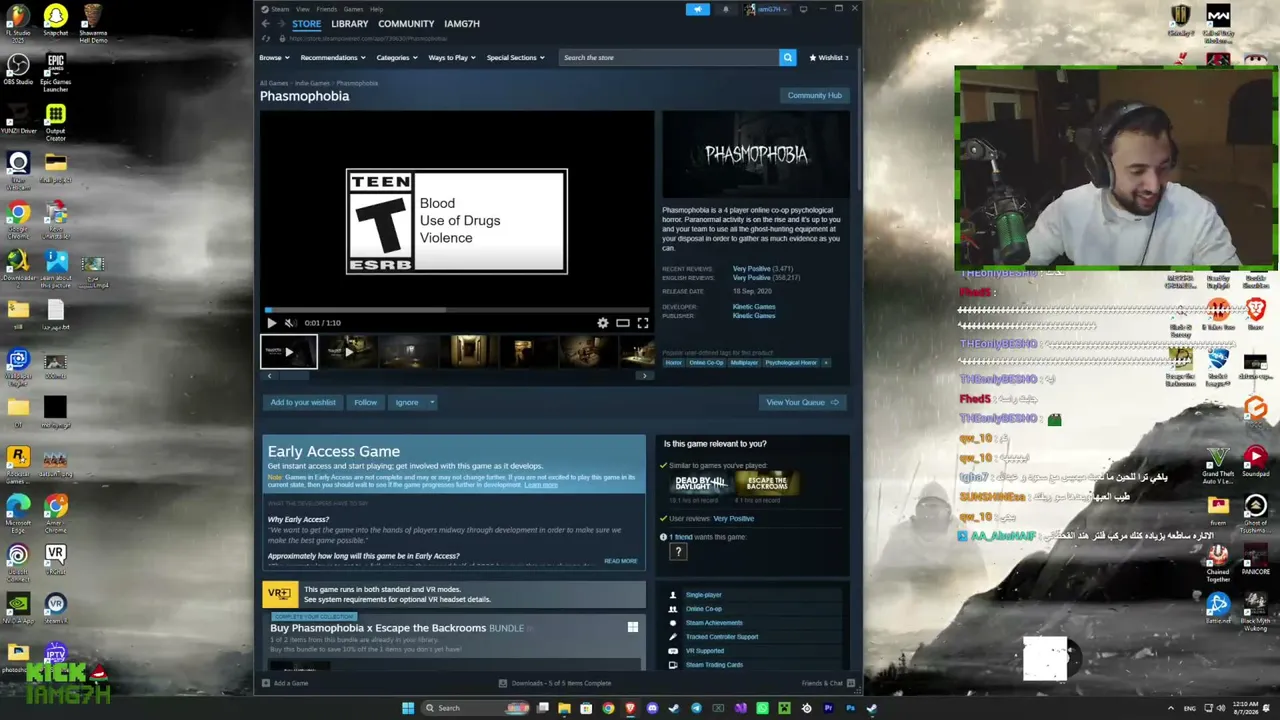Open Premiere Pro from the taskbar
Image resolution: width=1280 pixels, height=720 pixels.
828,708
